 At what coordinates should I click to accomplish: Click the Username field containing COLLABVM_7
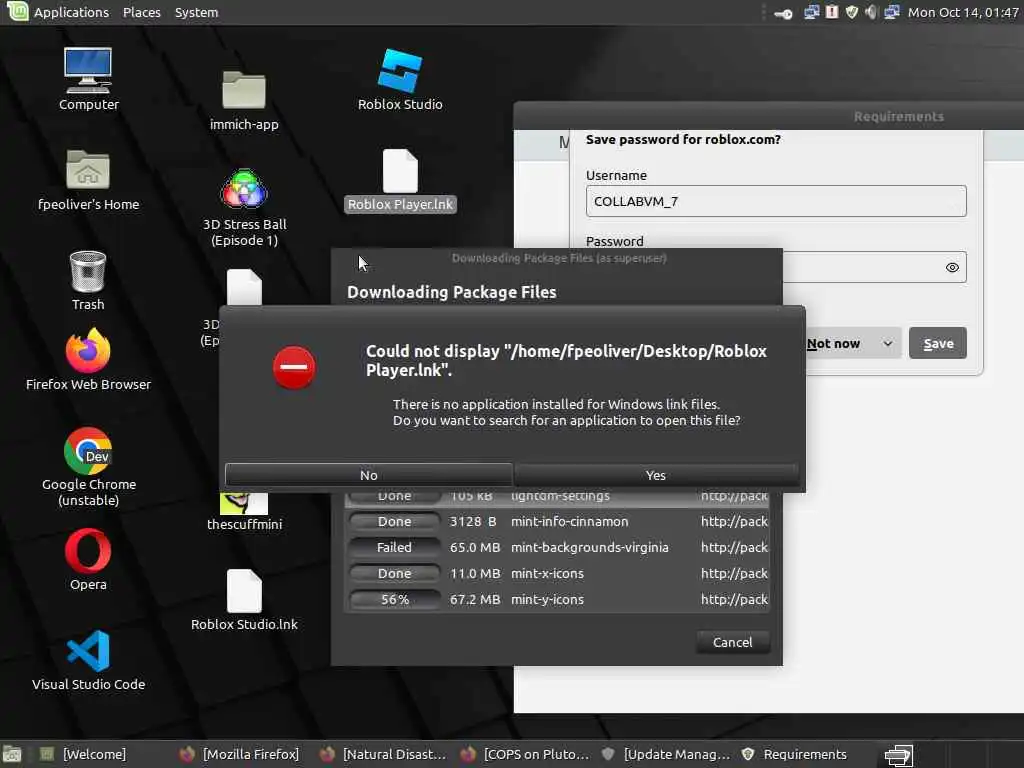click(776, 201)
